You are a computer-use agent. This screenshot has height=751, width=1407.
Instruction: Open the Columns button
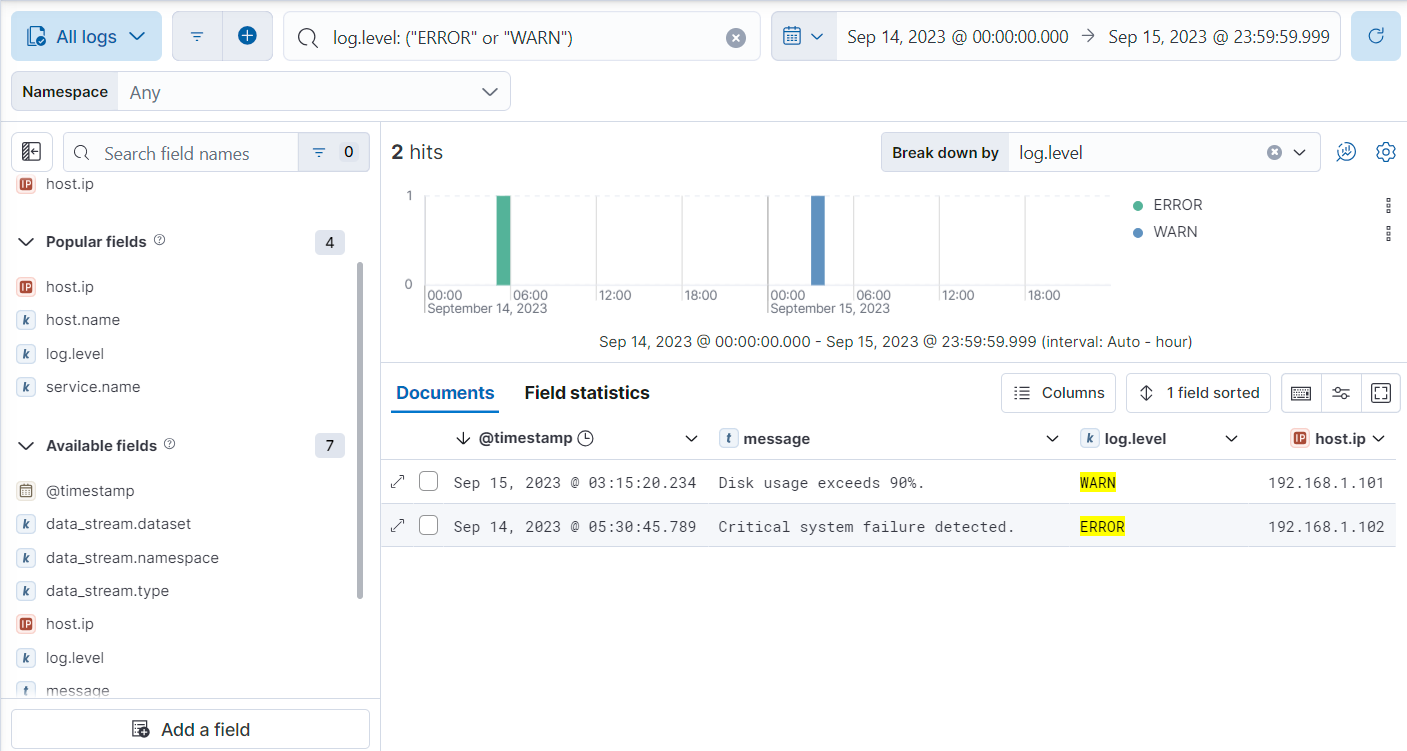click(1059, 393)
